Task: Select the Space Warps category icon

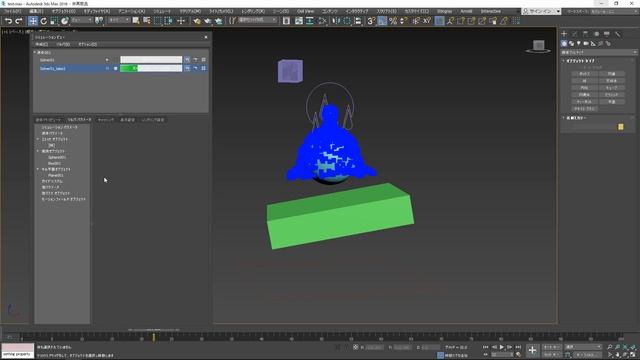Action: point(601,43)
